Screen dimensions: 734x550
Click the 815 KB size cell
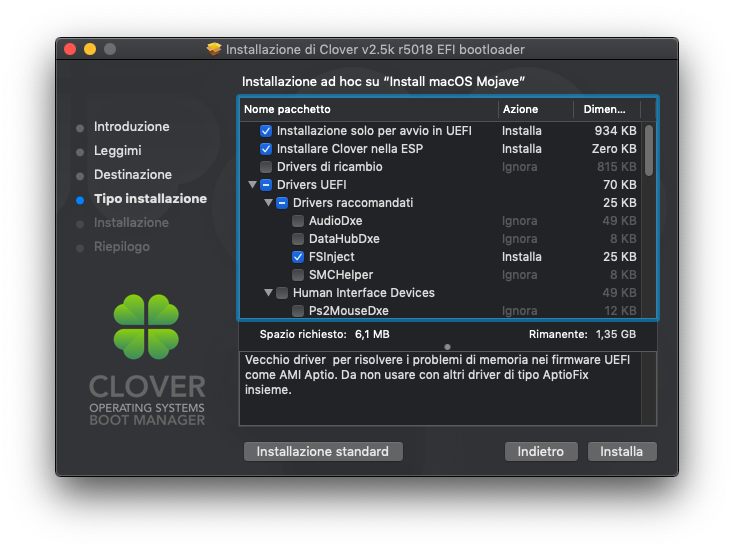click(x=617, y=167)
